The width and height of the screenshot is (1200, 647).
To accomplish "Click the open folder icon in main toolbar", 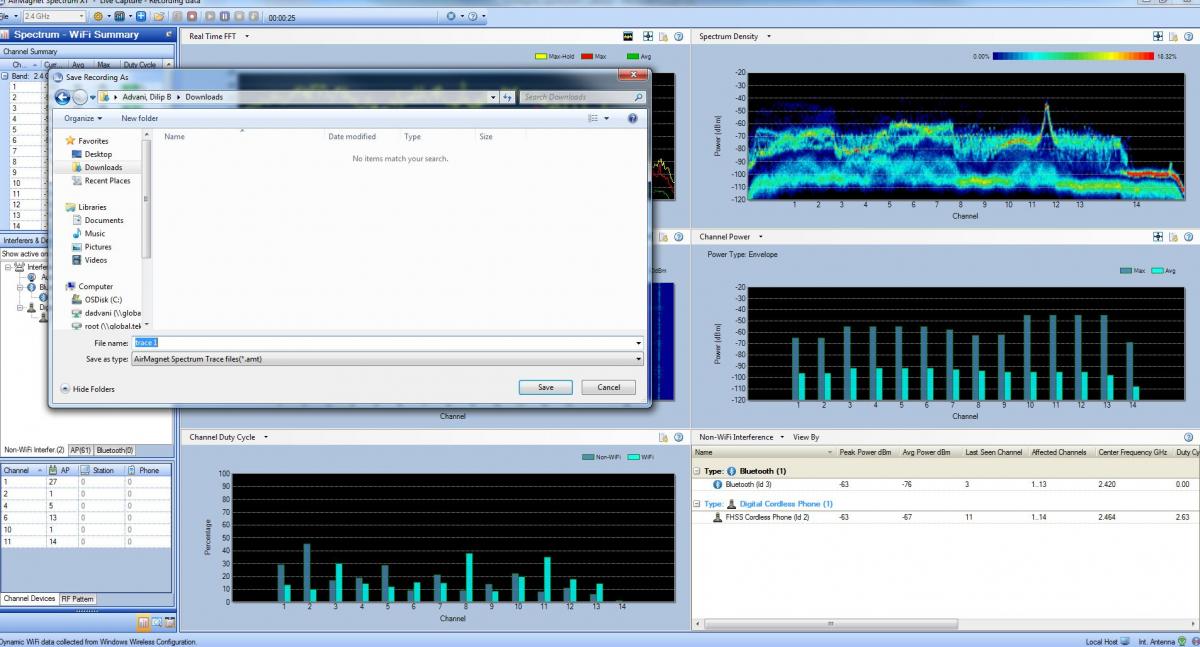I will (x=157, y=17).
